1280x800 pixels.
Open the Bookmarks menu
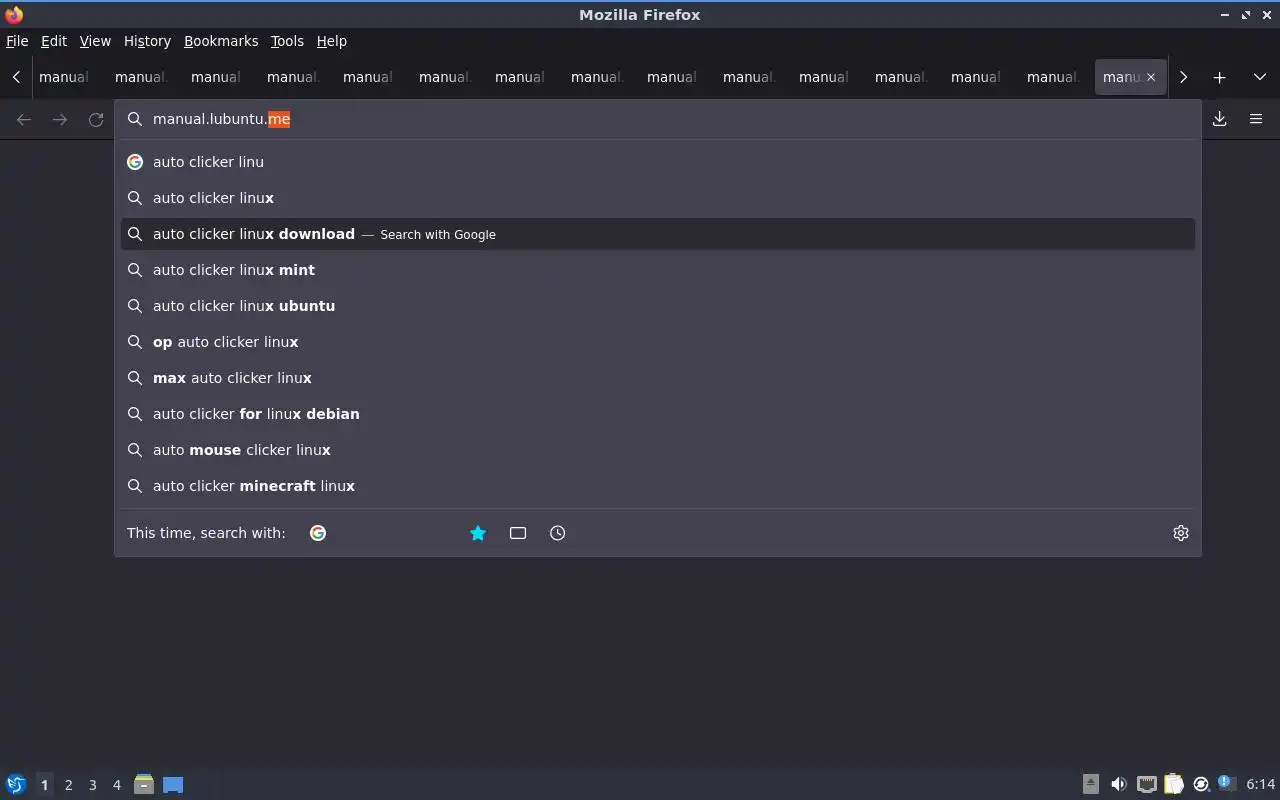point(221,41)
